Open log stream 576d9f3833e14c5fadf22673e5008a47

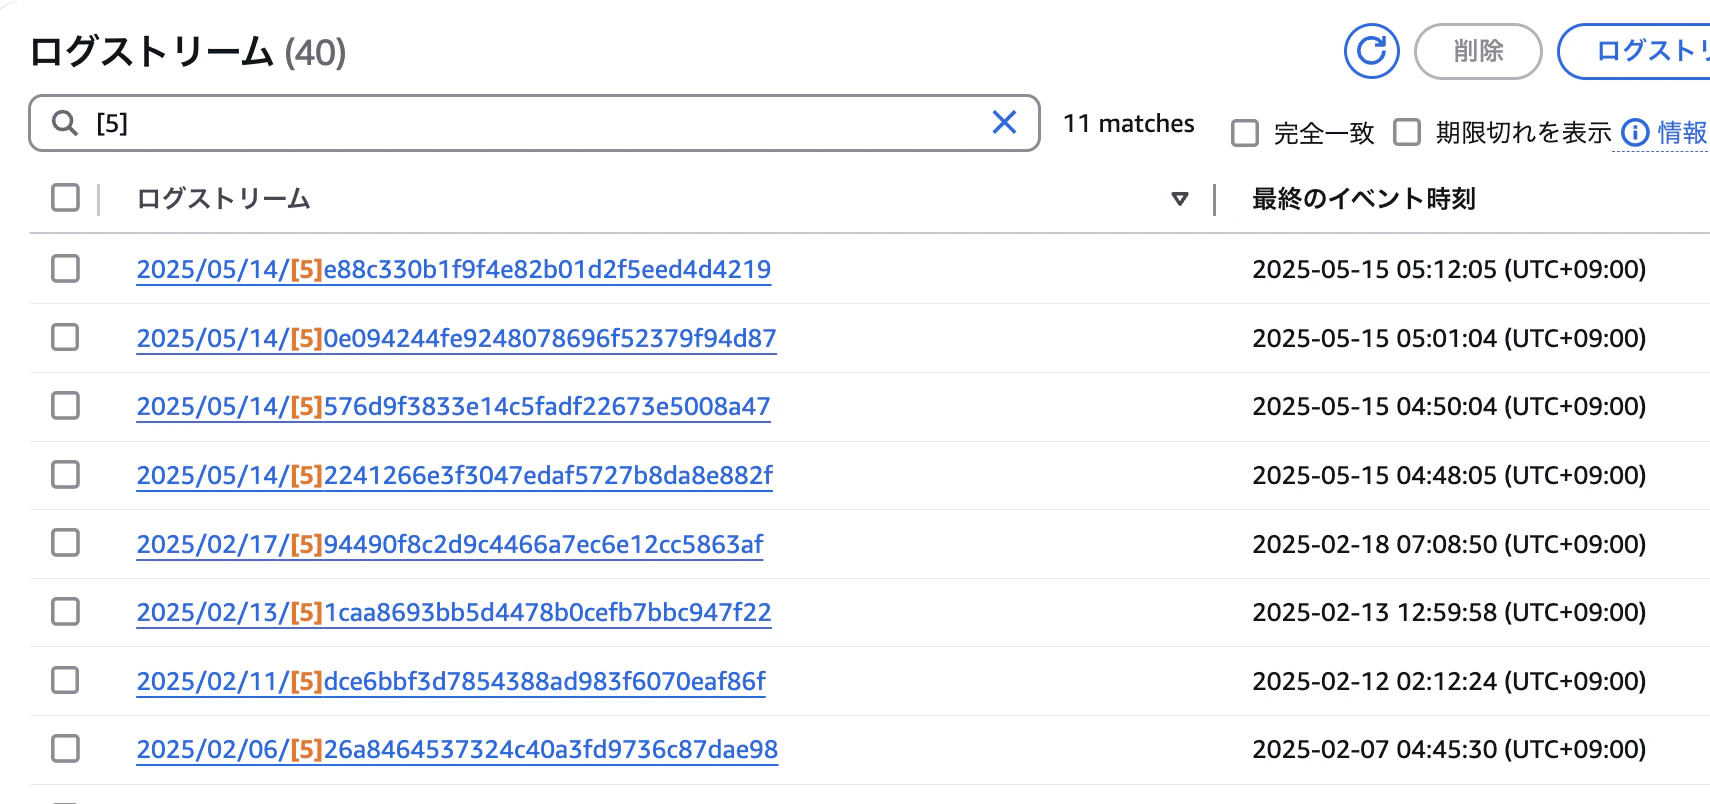(x=453, y=406)
